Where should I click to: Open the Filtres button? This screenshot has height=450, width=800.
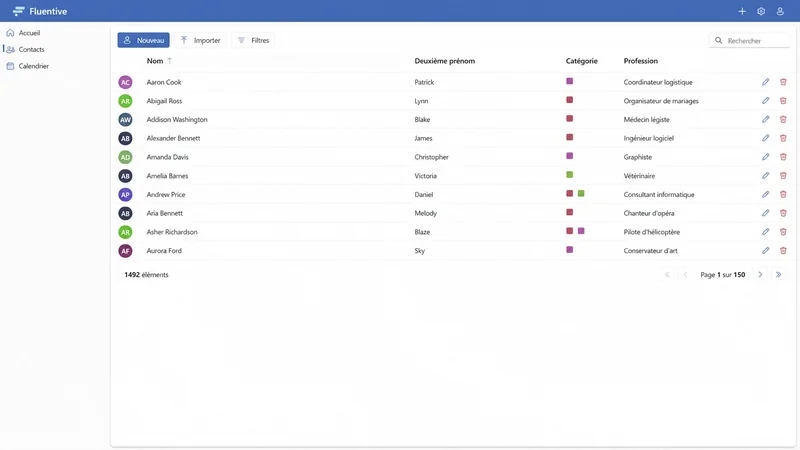coord(253,40)
